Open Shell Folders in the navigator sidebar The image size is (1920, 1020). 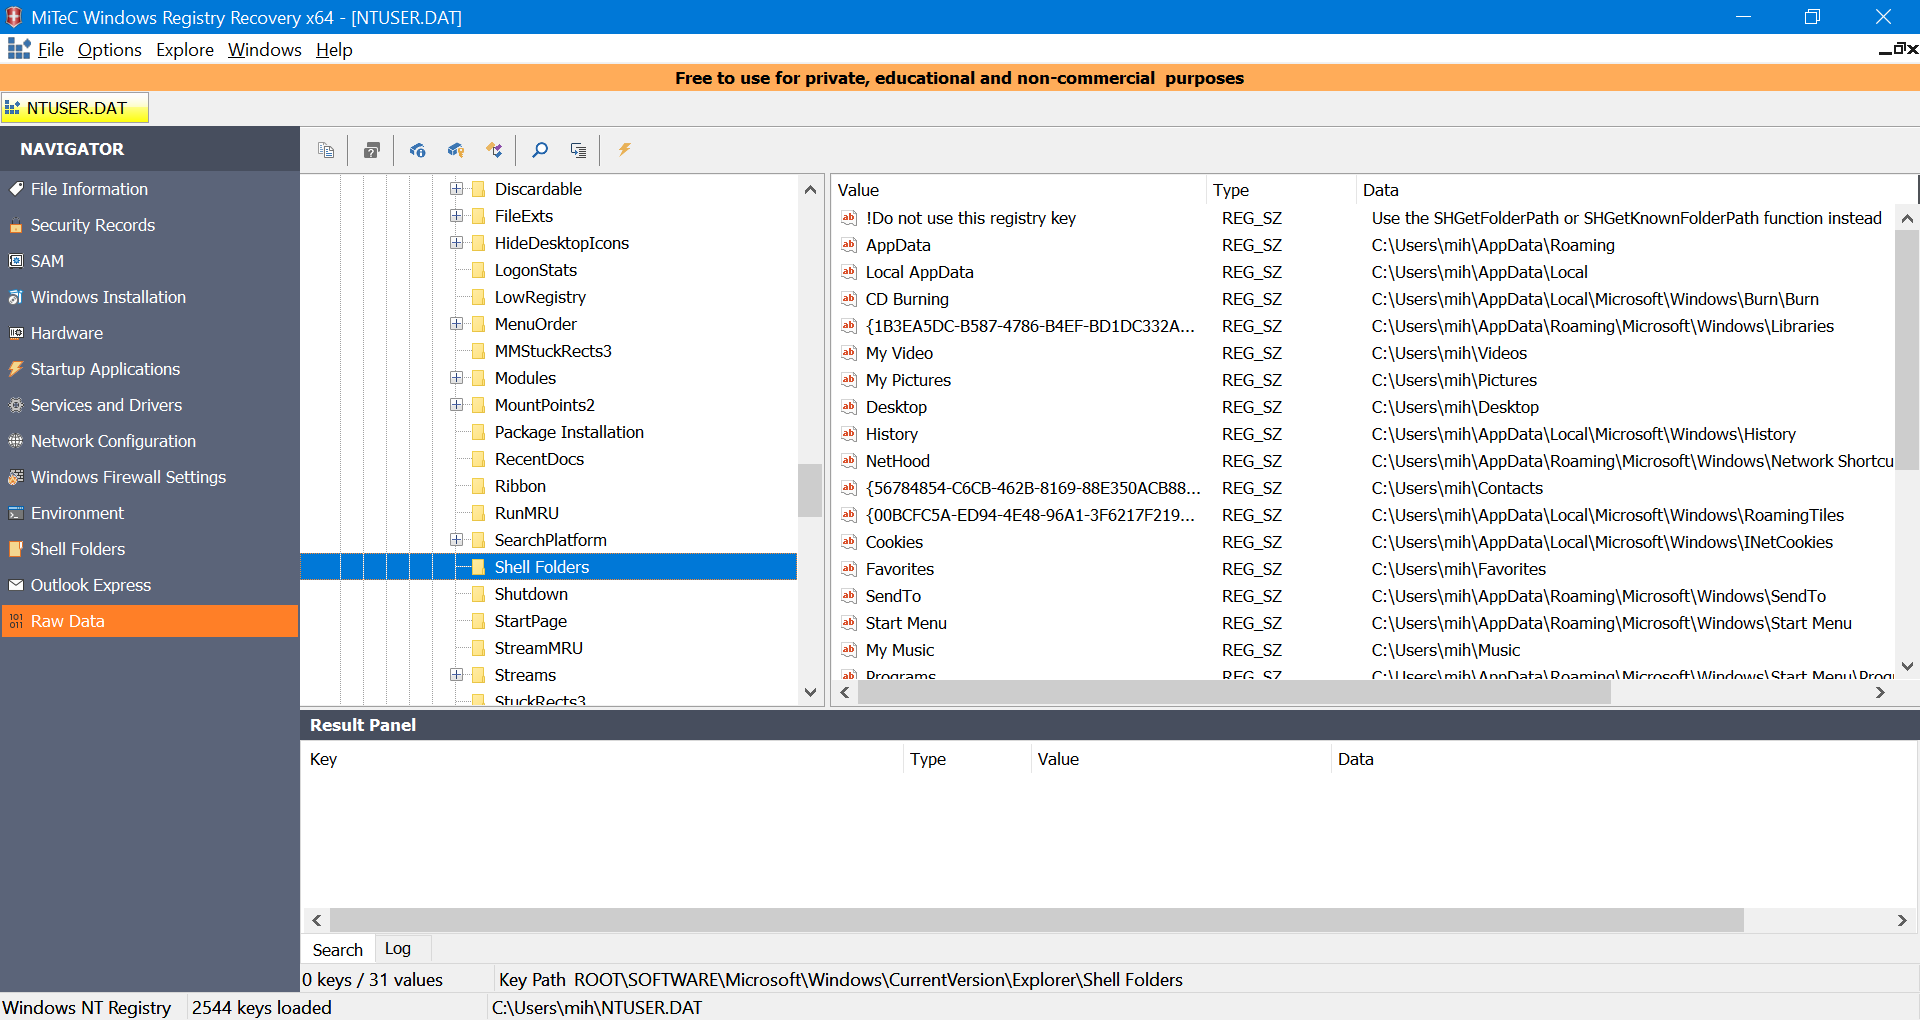coord(150,549)
